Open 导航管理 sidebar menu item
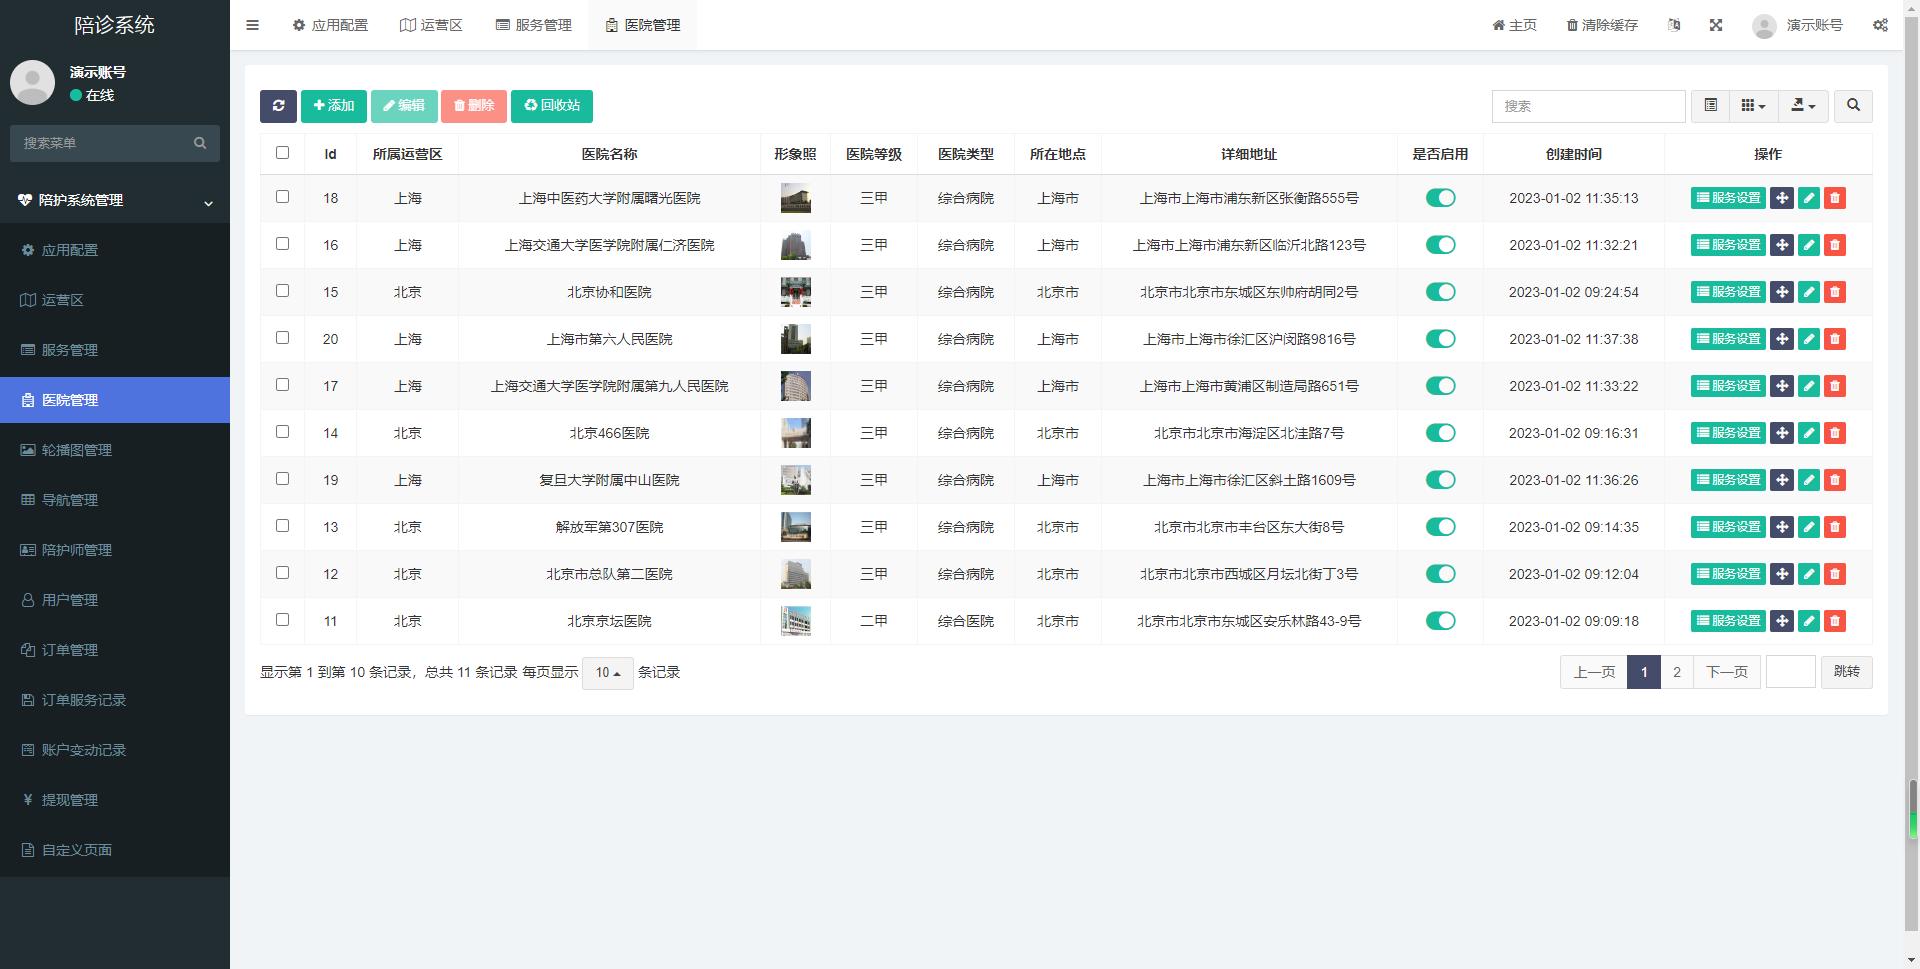The height and width of the screenshot is (969, 1920). click(115, 500)
